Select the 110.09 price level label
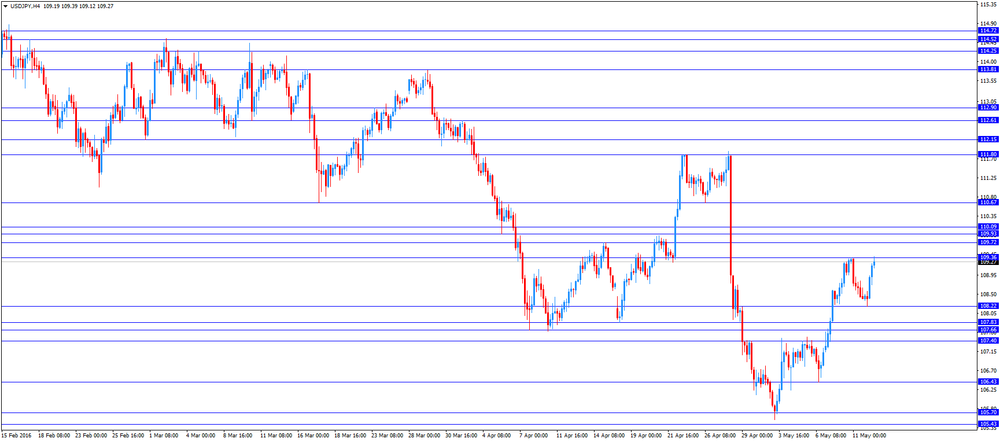Image resolution: width=1000 pixels, height=442 pixels. [987, 226]
